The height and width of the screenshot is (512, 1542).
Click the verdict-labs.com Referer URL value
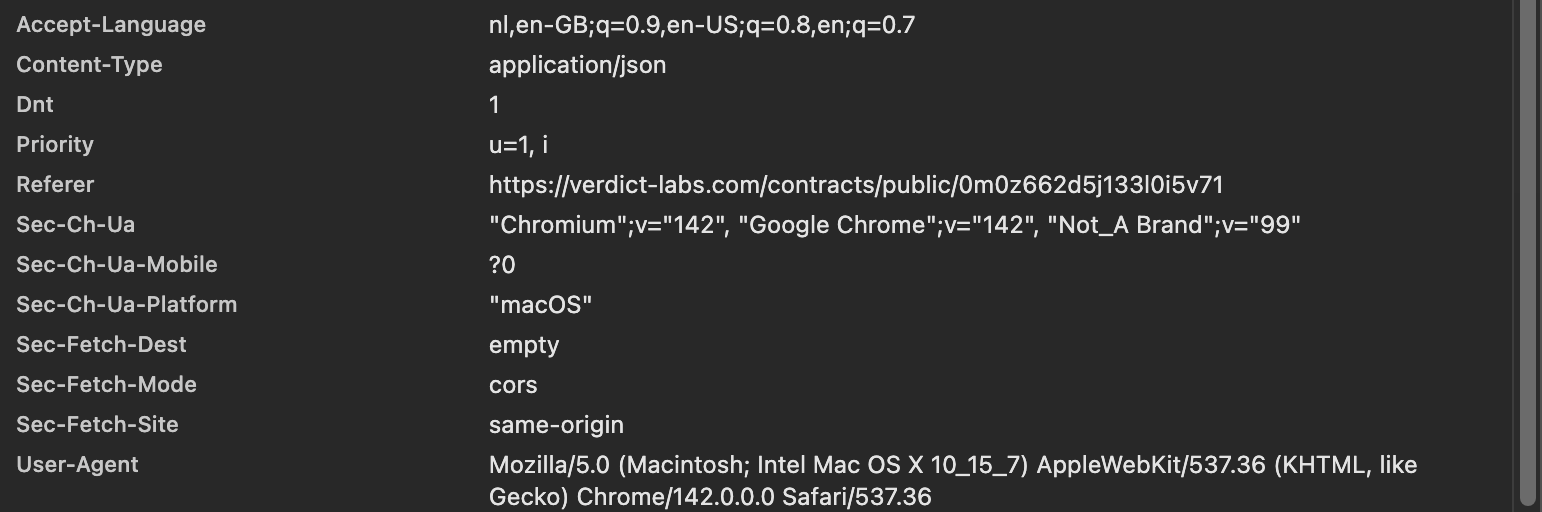click(856, 185)
